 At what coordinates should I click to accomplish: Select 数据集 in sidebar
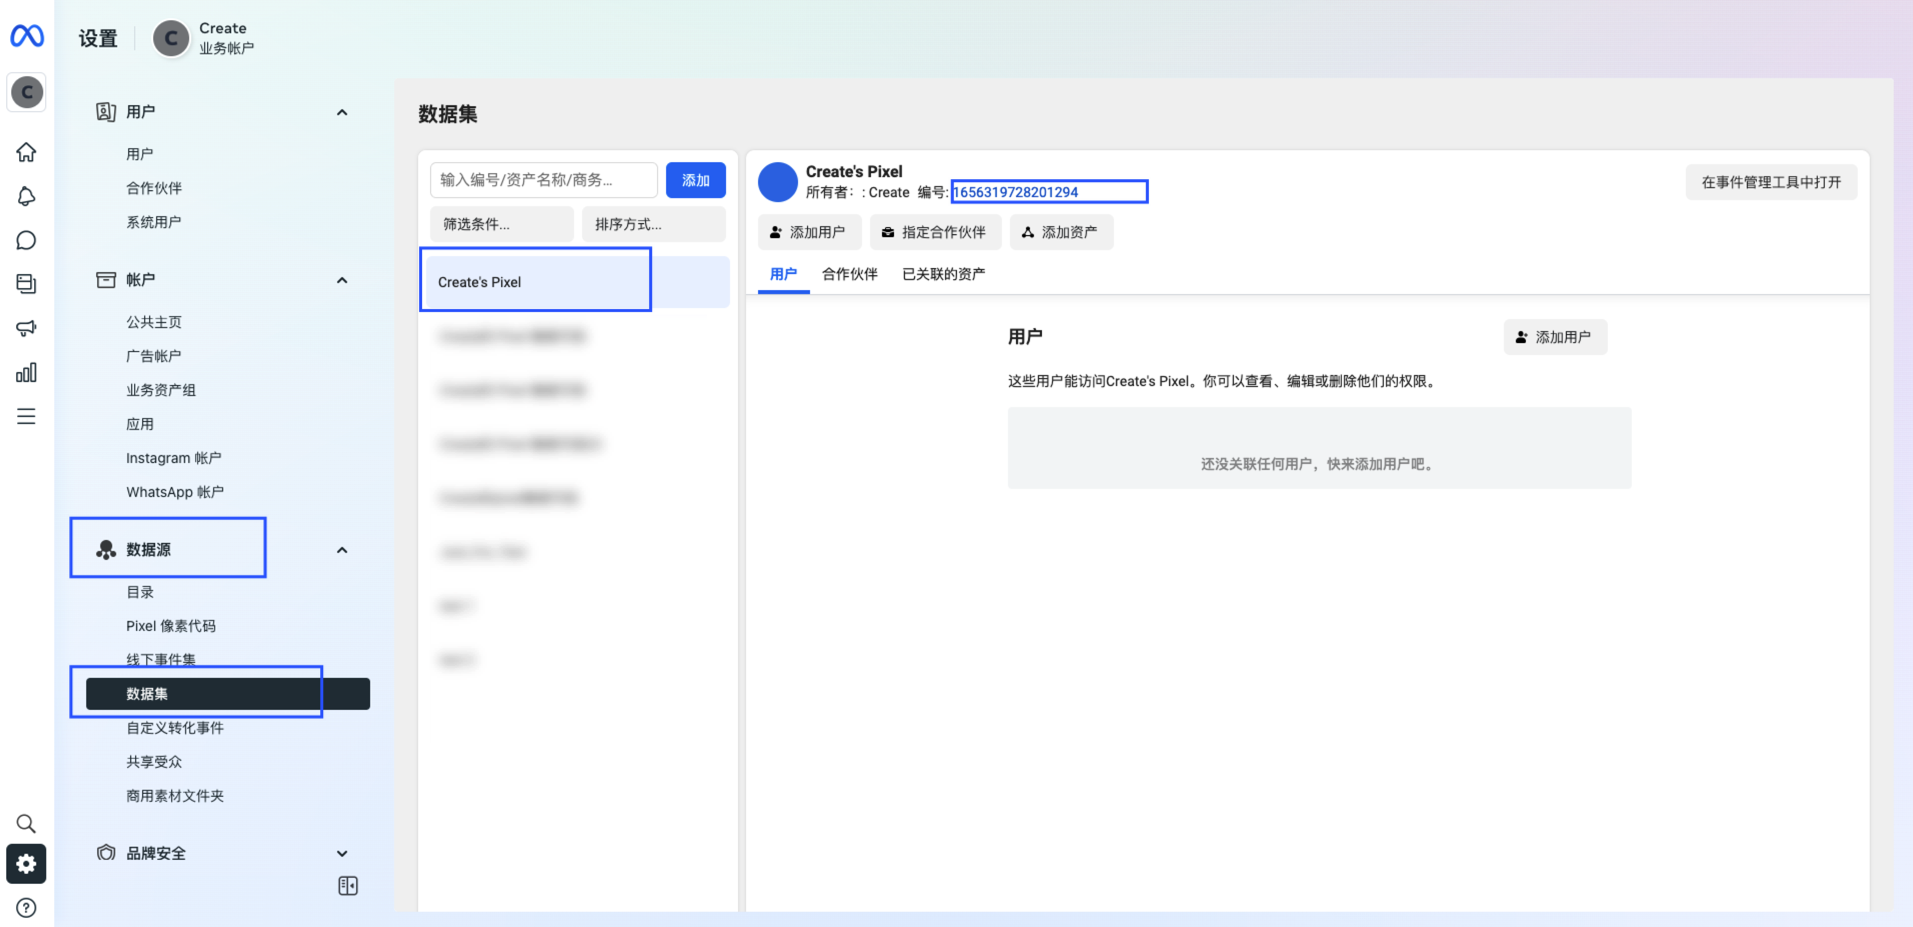(228, 694)
